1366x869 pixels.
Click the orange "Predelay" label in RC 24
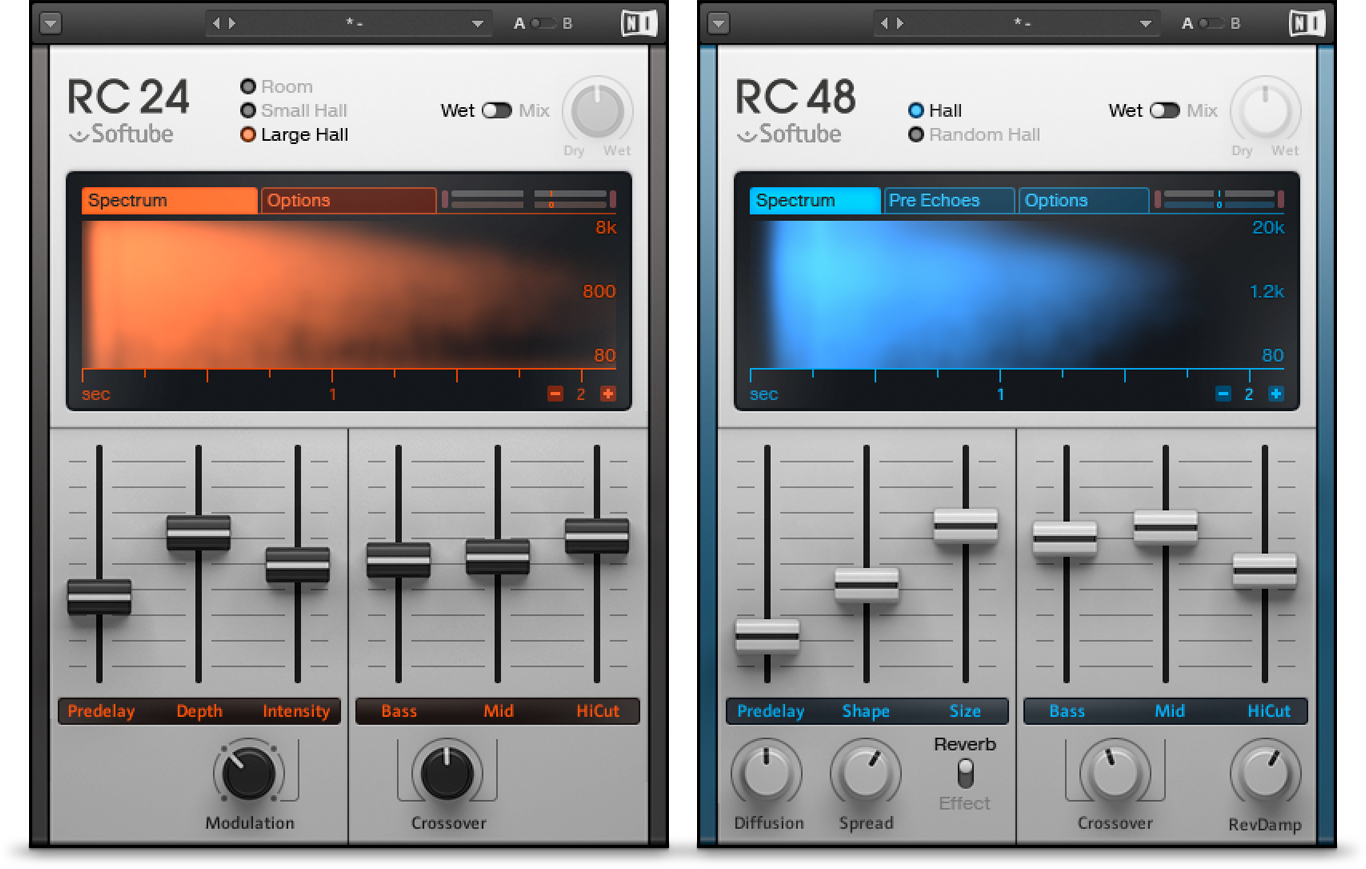click(101, 711)
